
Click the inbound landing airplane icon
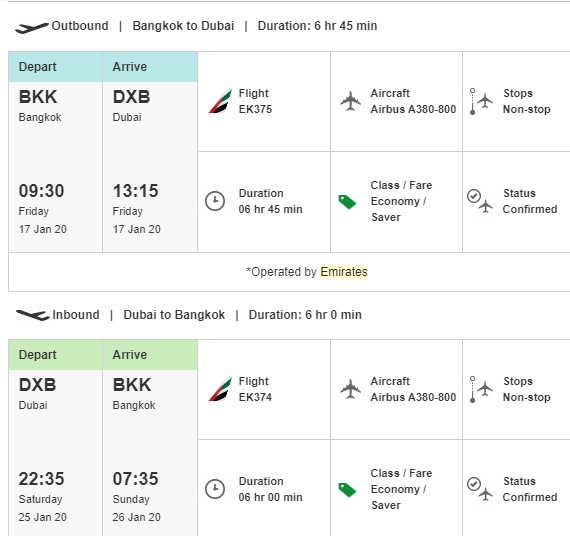(32, 315)
